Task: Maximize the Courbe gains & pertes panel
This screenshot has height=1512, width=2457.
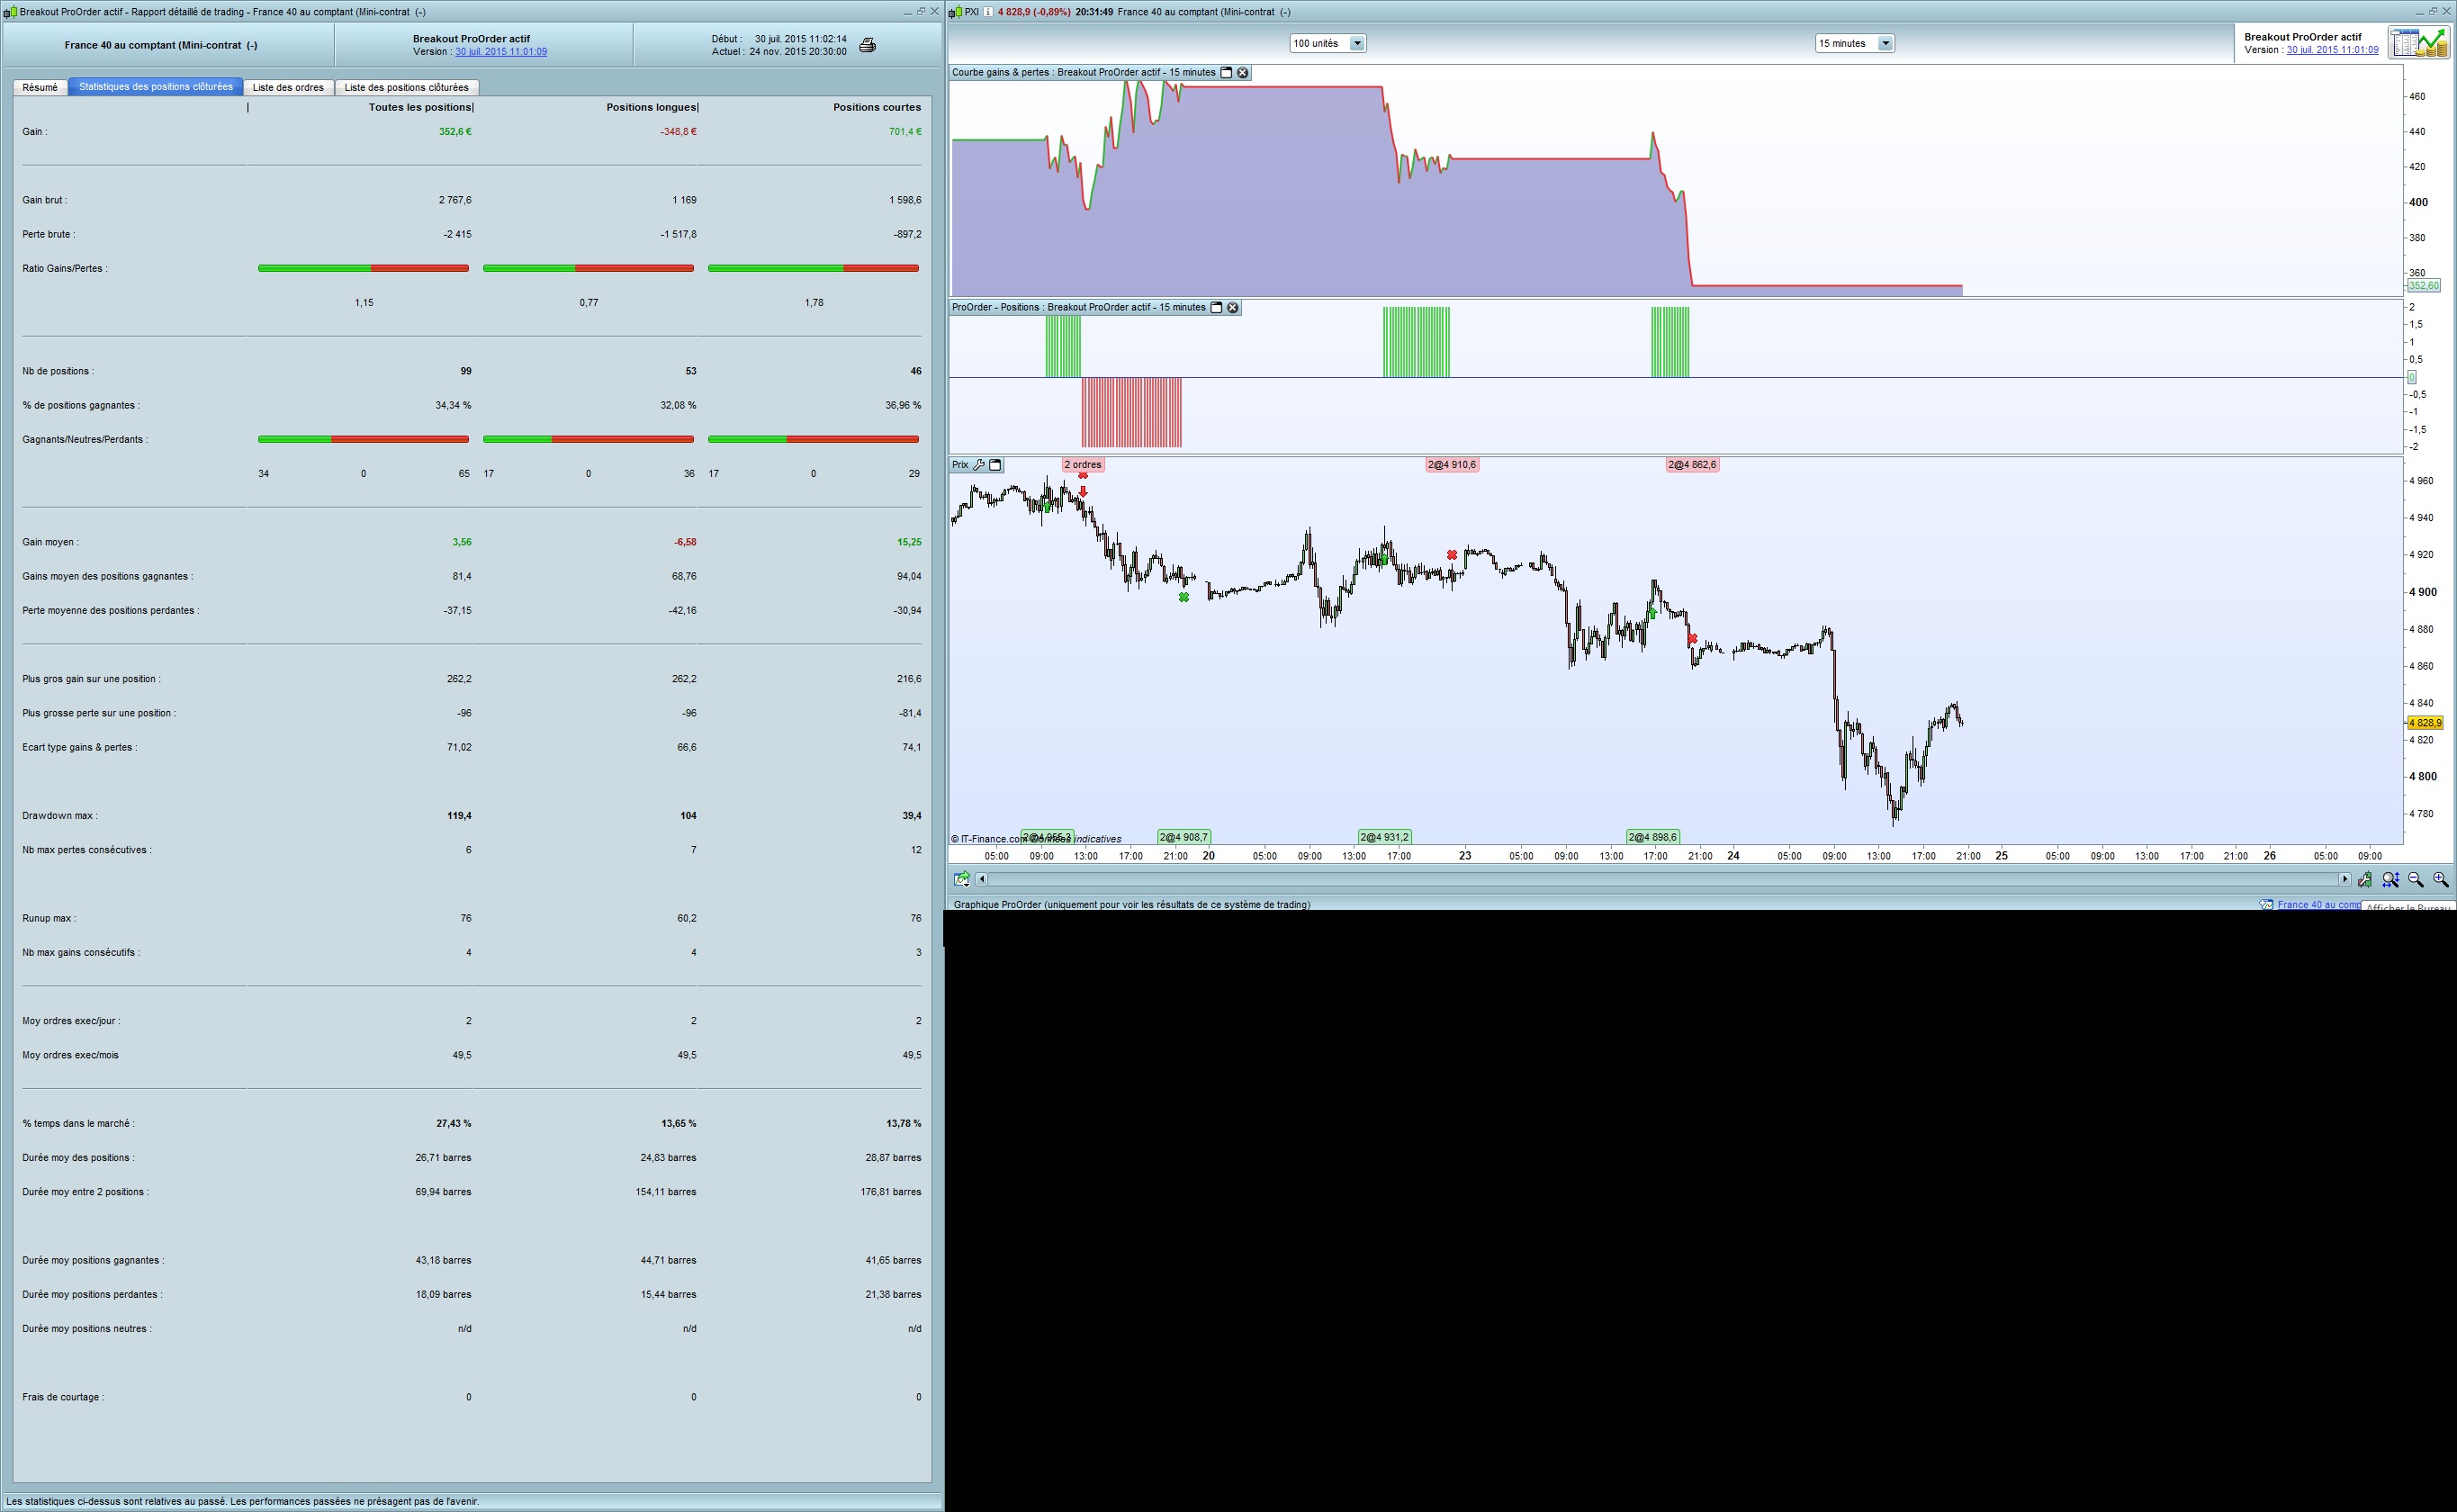Action: (x=1226, y=73)
